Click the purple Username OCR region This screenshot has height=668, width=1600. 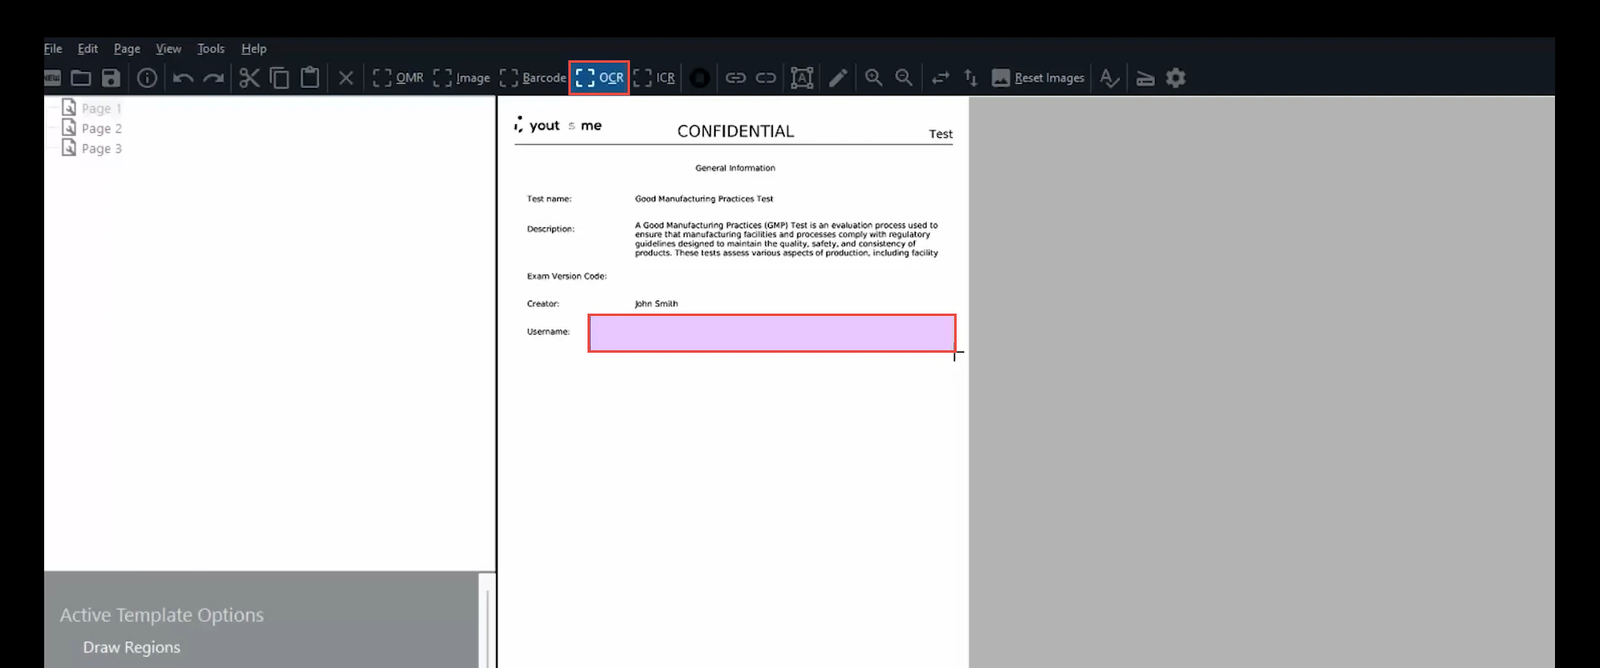tap(771, 333)
